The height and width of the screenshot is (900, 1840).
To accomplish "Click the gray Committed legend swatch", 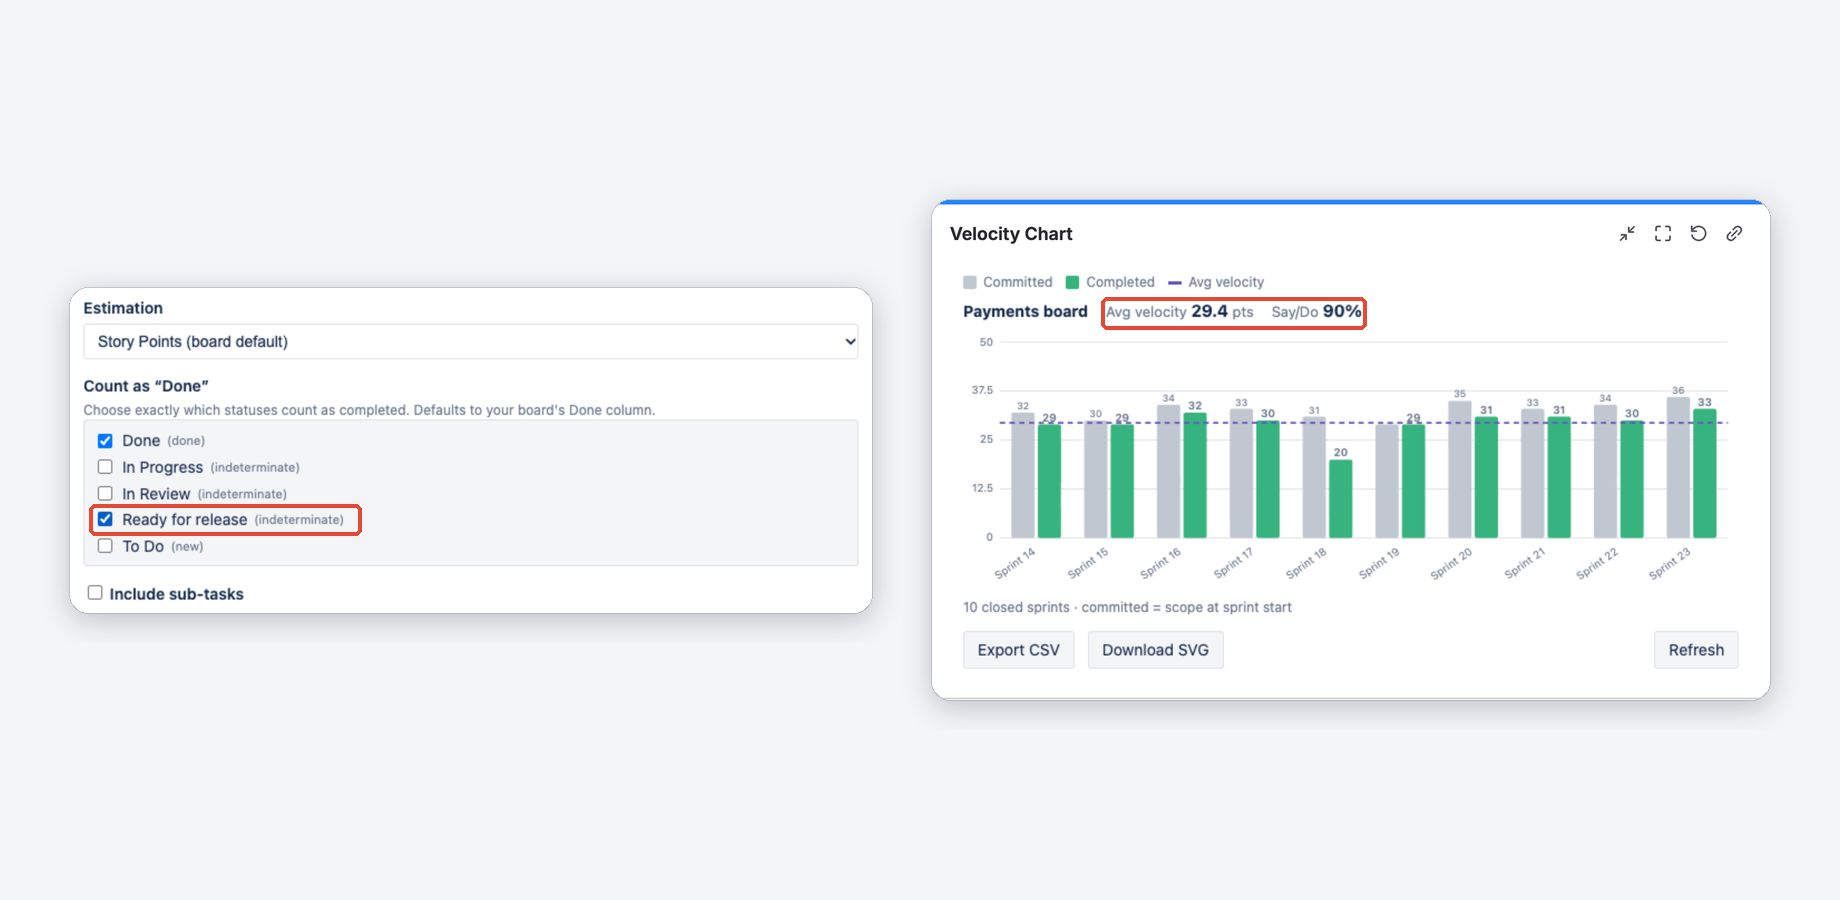I will (x=970, y=282).
